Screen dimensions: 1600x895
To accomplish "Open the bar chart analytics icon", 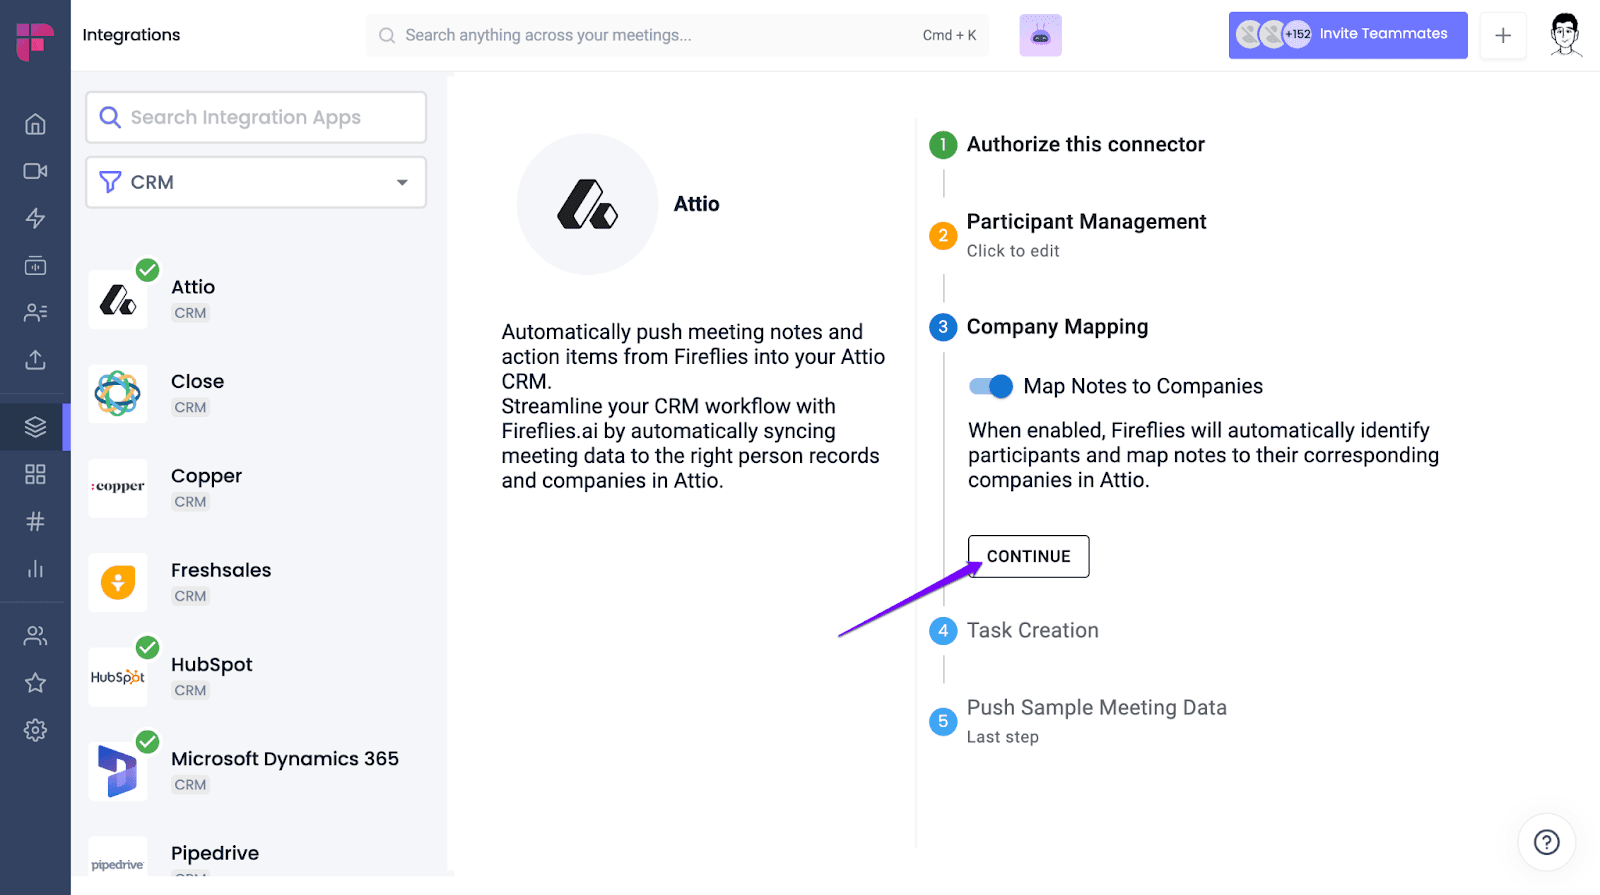I will [35, 569].
